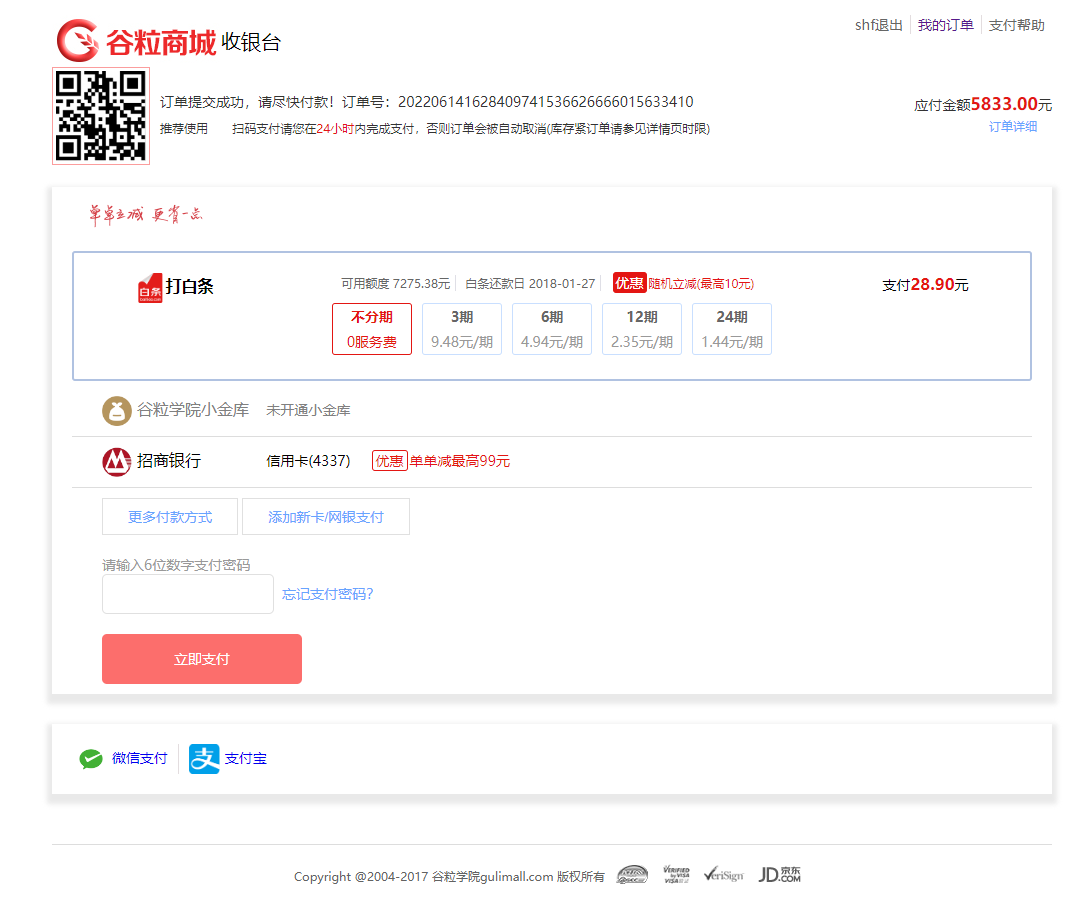Click 立即支付 pay now button
Image resolution: width=1082 pixels, height=907 pixels.
pos(202,659)
